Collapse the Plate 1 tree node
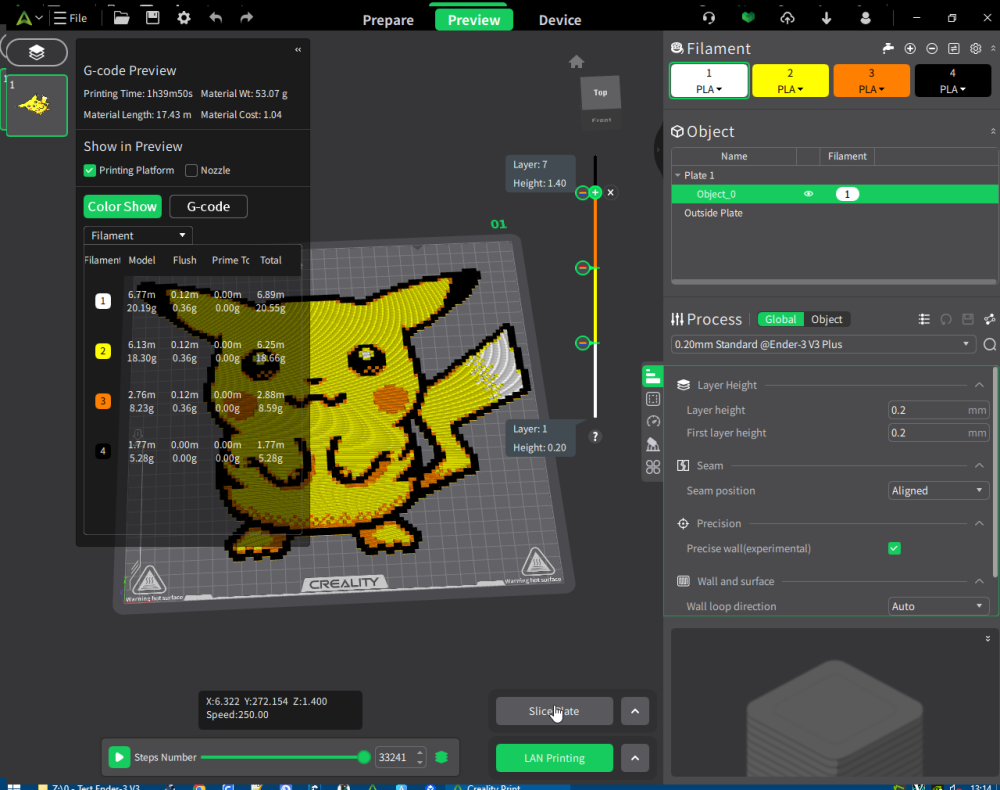 point(677,175)
